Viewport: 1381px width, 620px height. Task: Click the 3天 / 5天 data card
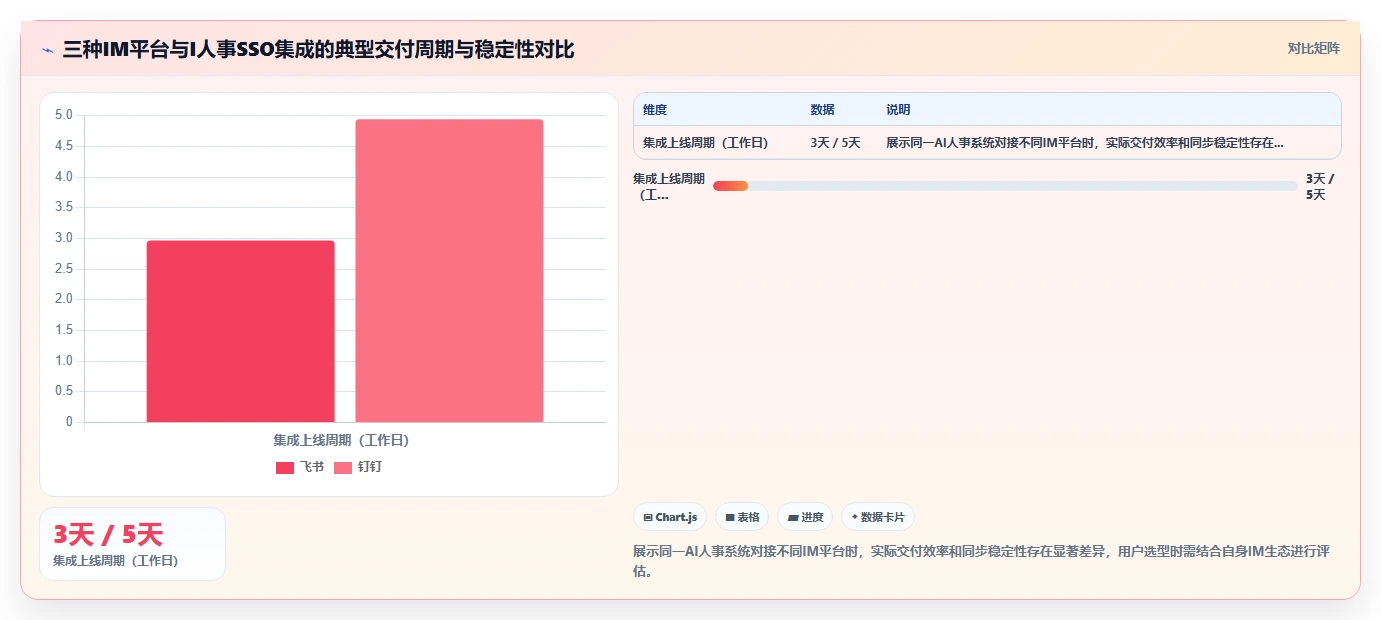pyautogui.click(x=132, y=544)
